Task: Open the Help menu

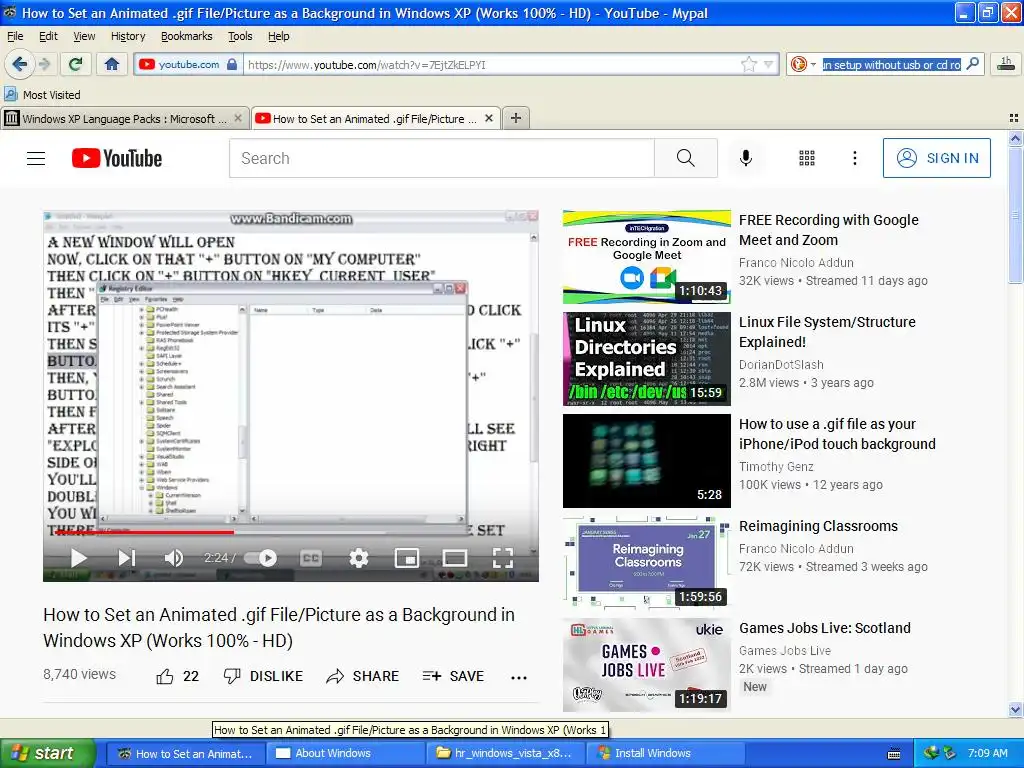Action: (279, 36)
